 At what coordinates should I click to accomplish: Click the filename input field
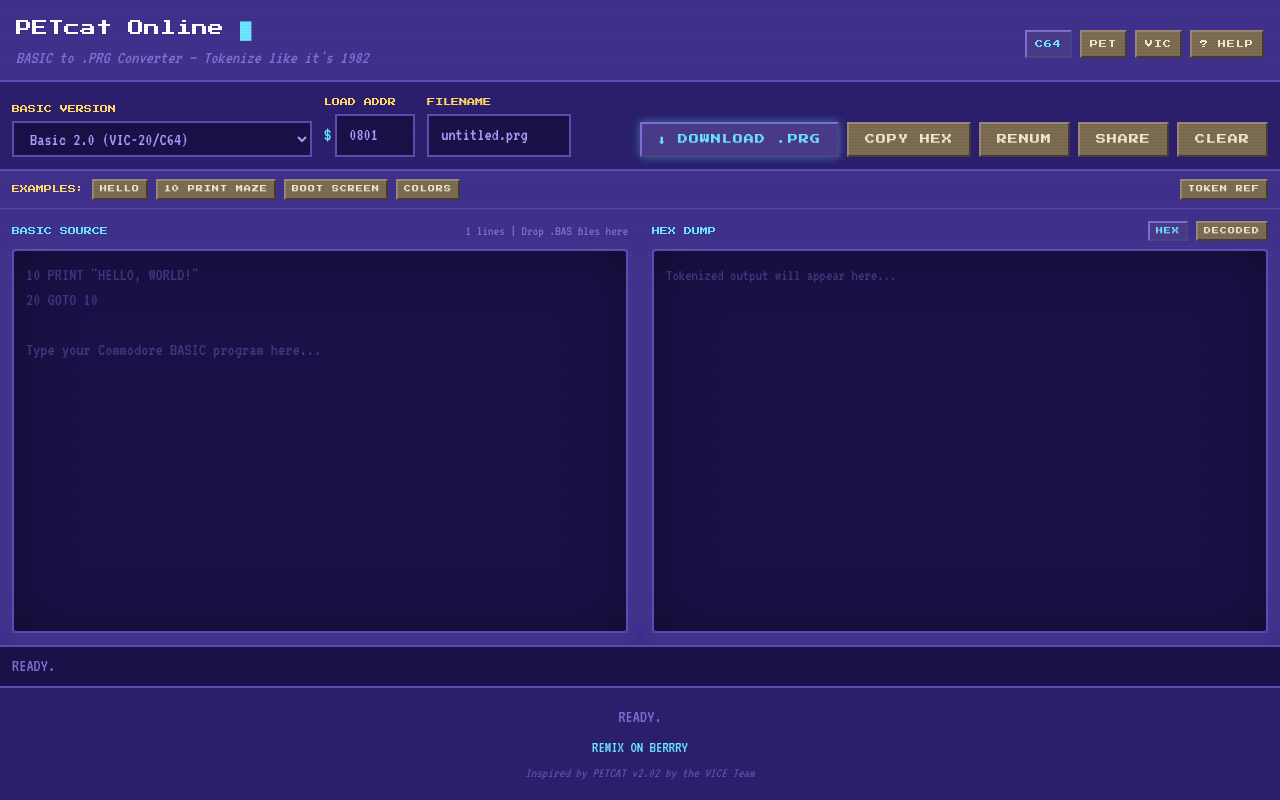[x=499, y=135]
